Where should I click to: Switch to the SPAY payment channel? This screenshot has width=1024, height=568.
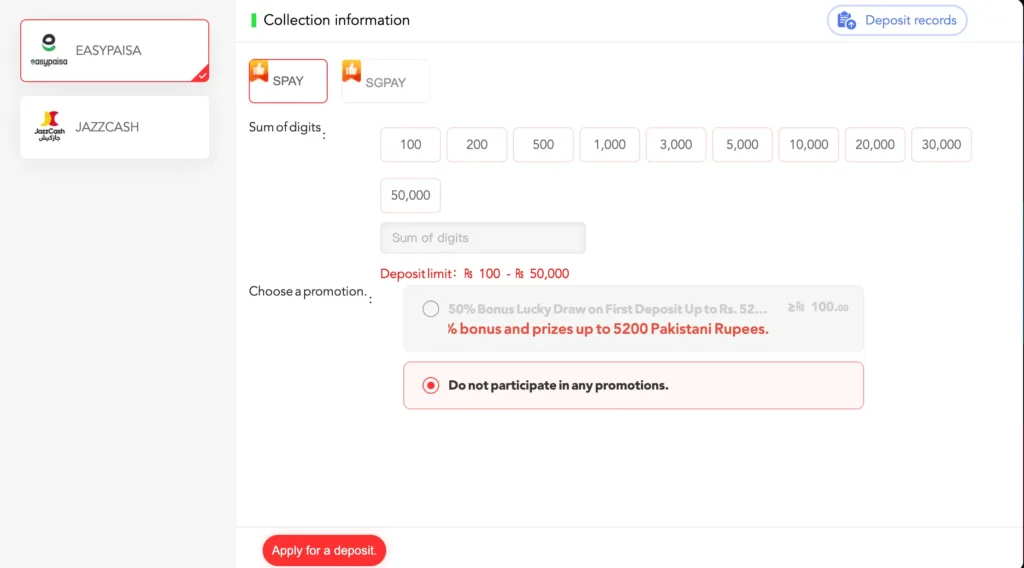tap(288, 81)
